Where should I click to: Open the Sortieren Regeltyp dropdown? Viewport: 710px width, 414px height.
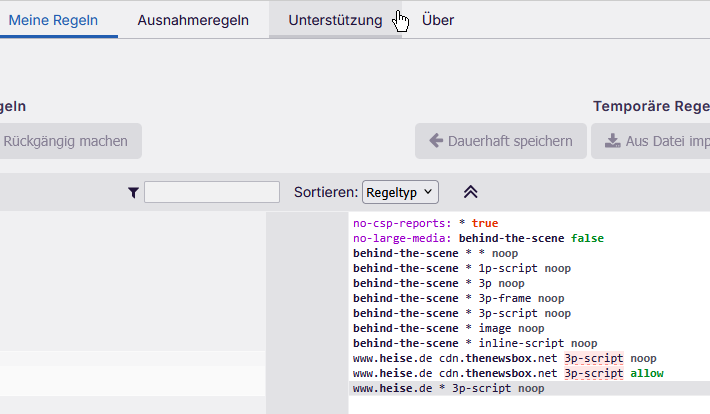coord(400,191)
